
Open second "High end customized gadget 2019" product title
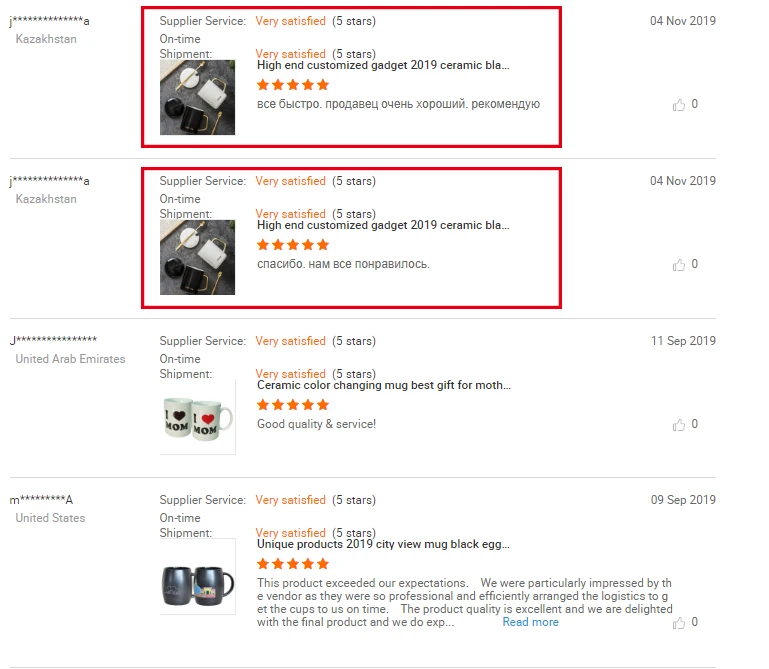[x=383, y=225]
